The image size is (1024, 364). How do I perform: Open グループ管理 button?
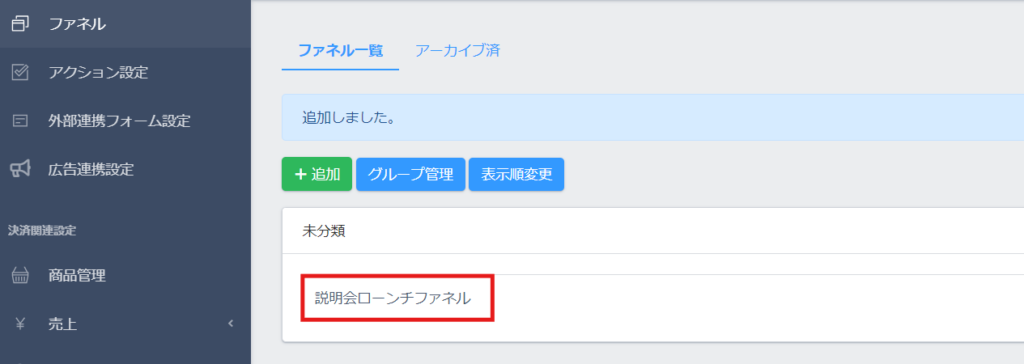410,174
